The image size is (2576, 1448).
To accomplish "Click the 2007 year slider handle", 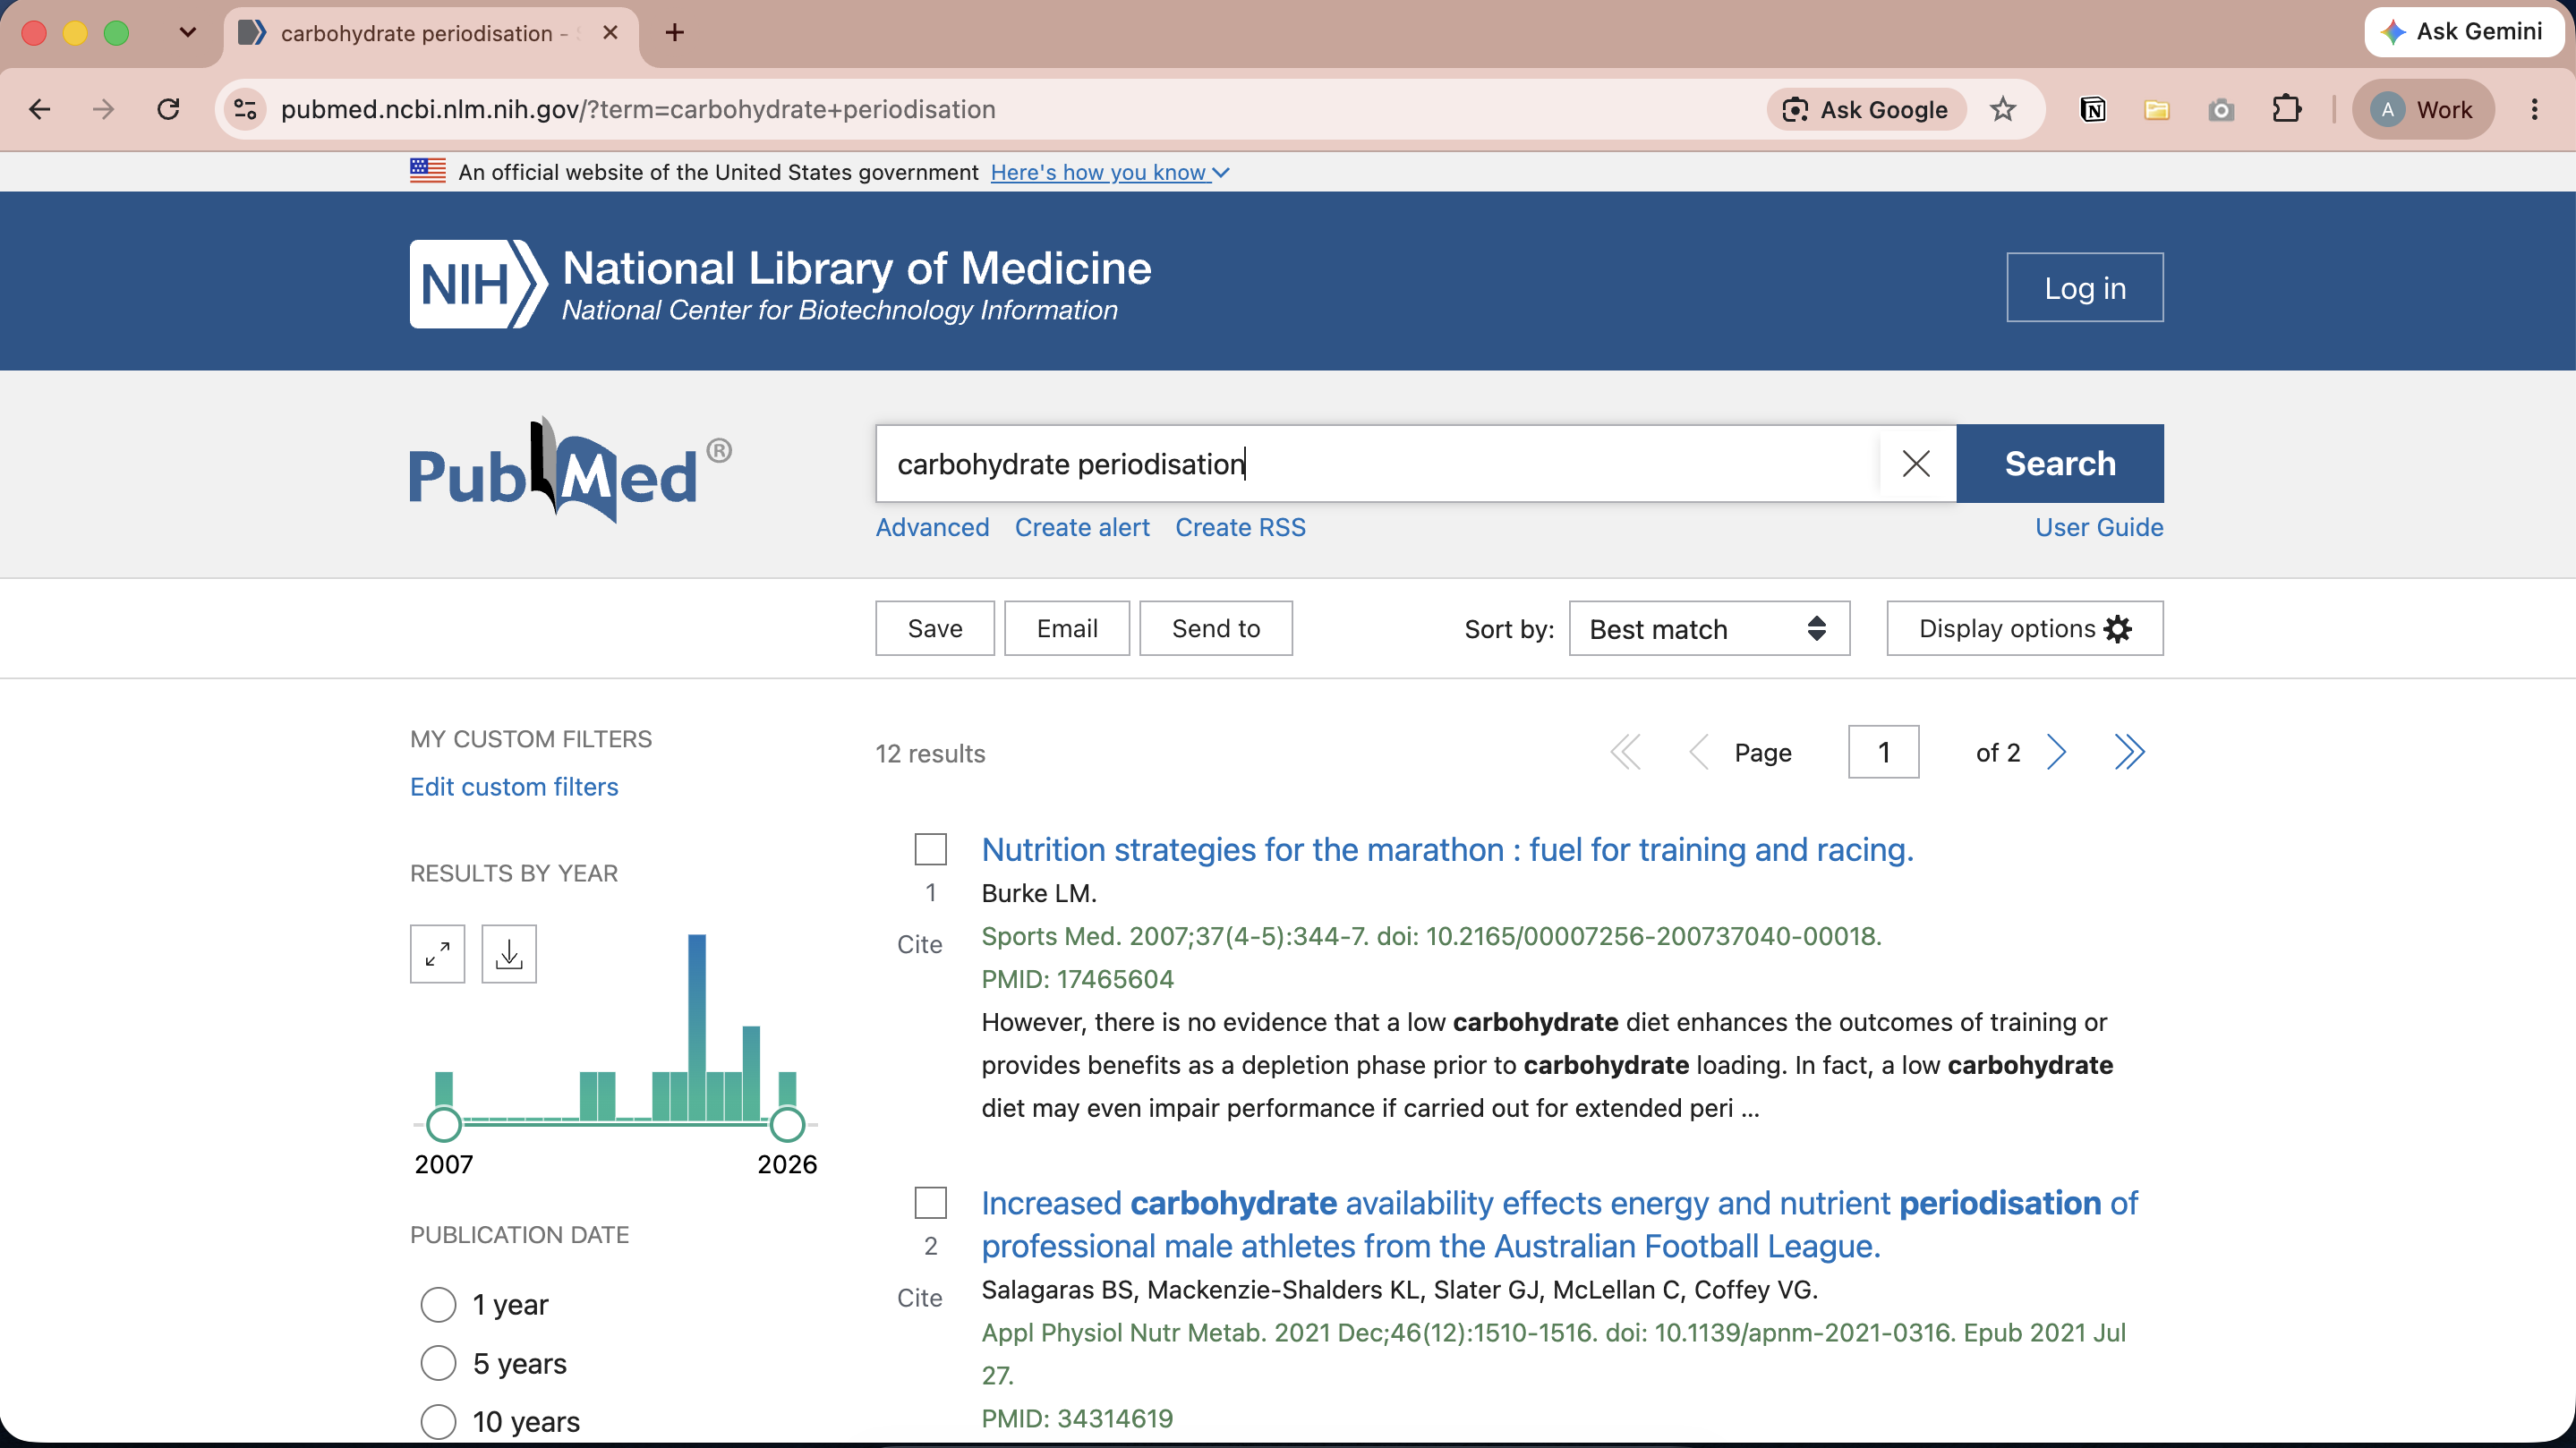I will (444, 1124).
